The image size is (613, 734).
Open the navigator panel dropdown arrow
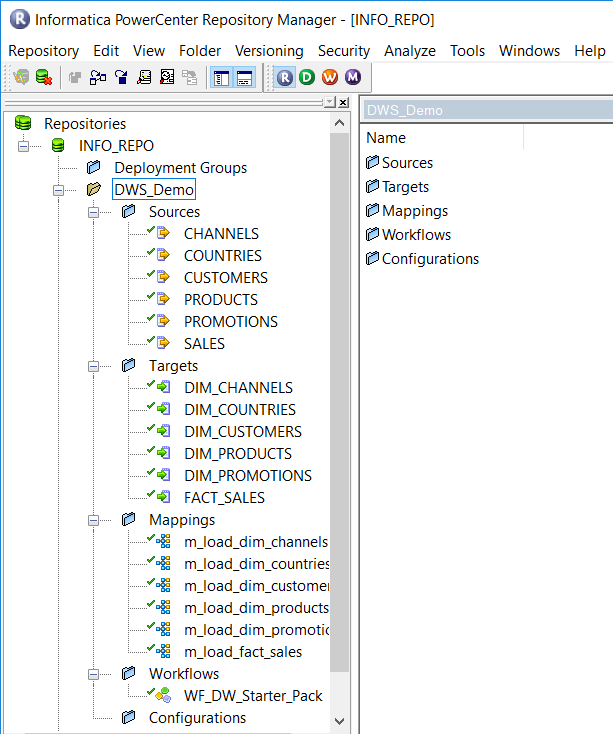pos(330,102)
